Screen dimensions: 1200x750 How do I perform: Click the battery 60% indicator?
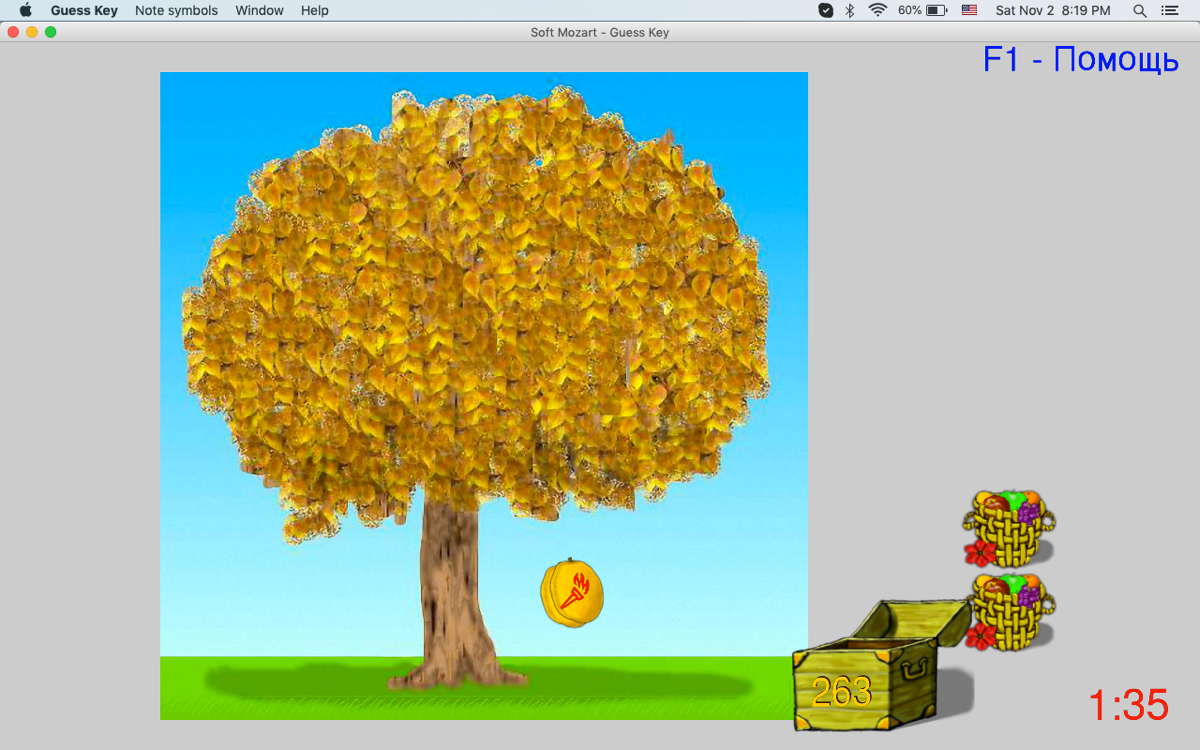[922, 10]
